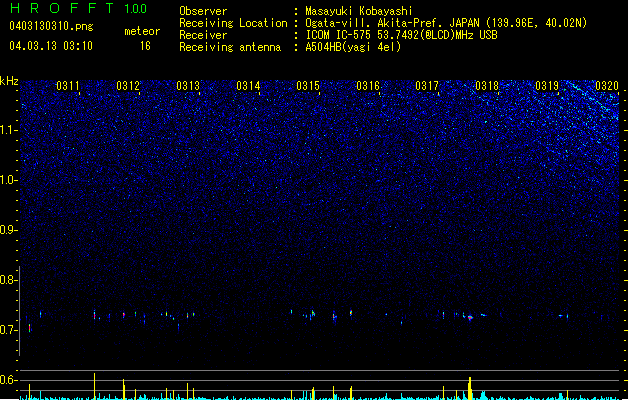Click the 0.7 kHz frequency label
This screenshot has width=629, height=400.
8,330
